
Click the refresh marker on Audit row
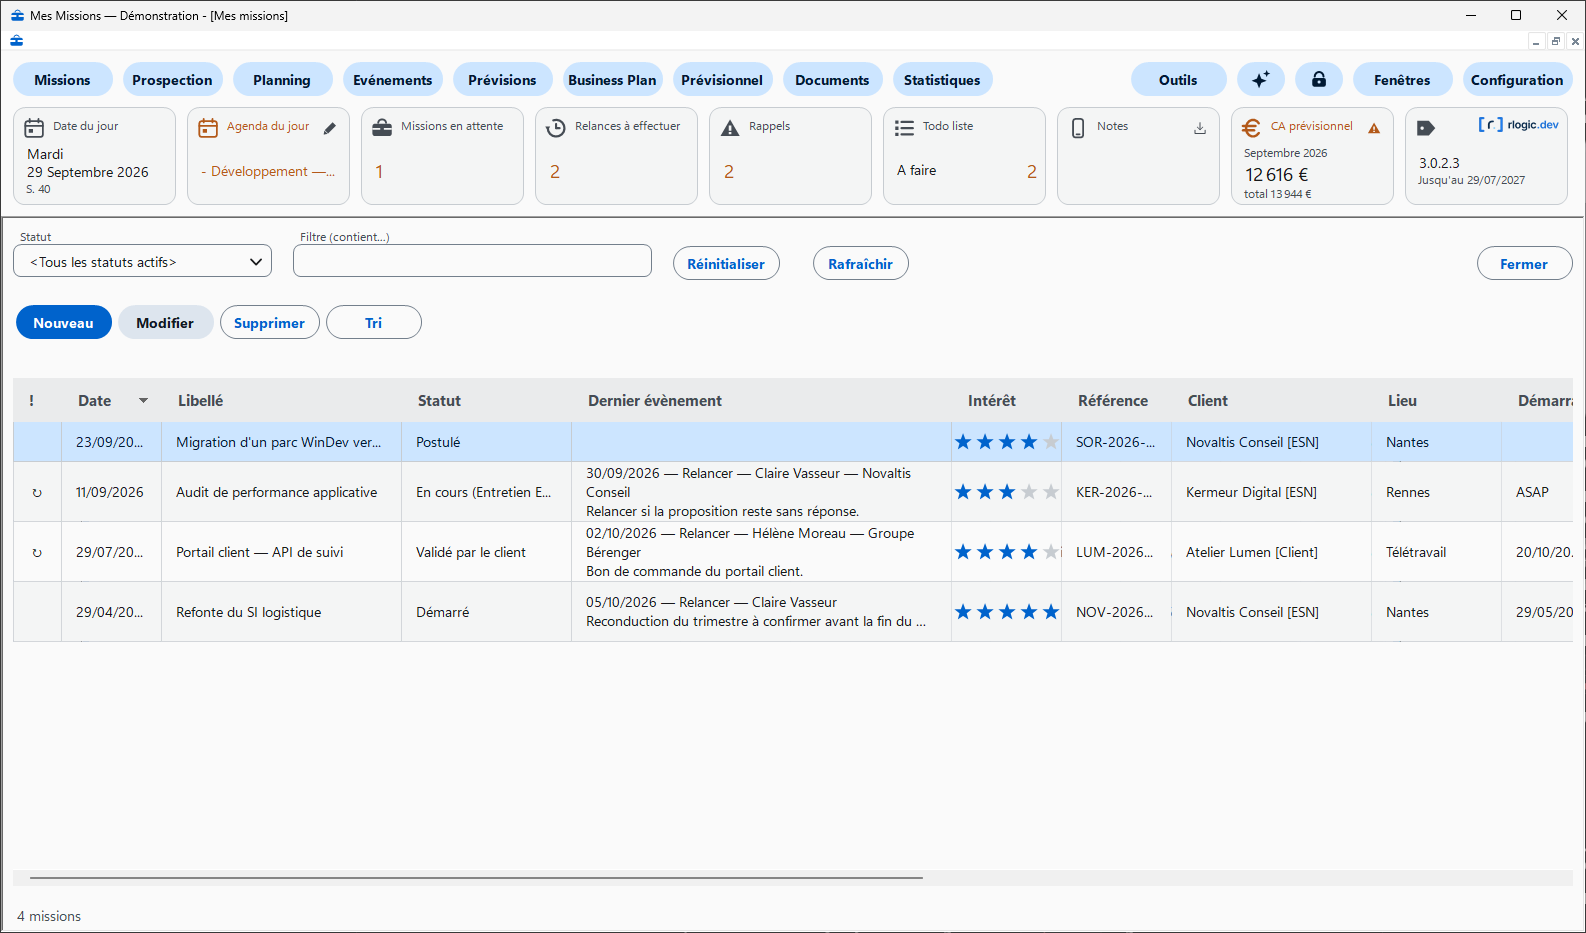pos(37,493)
